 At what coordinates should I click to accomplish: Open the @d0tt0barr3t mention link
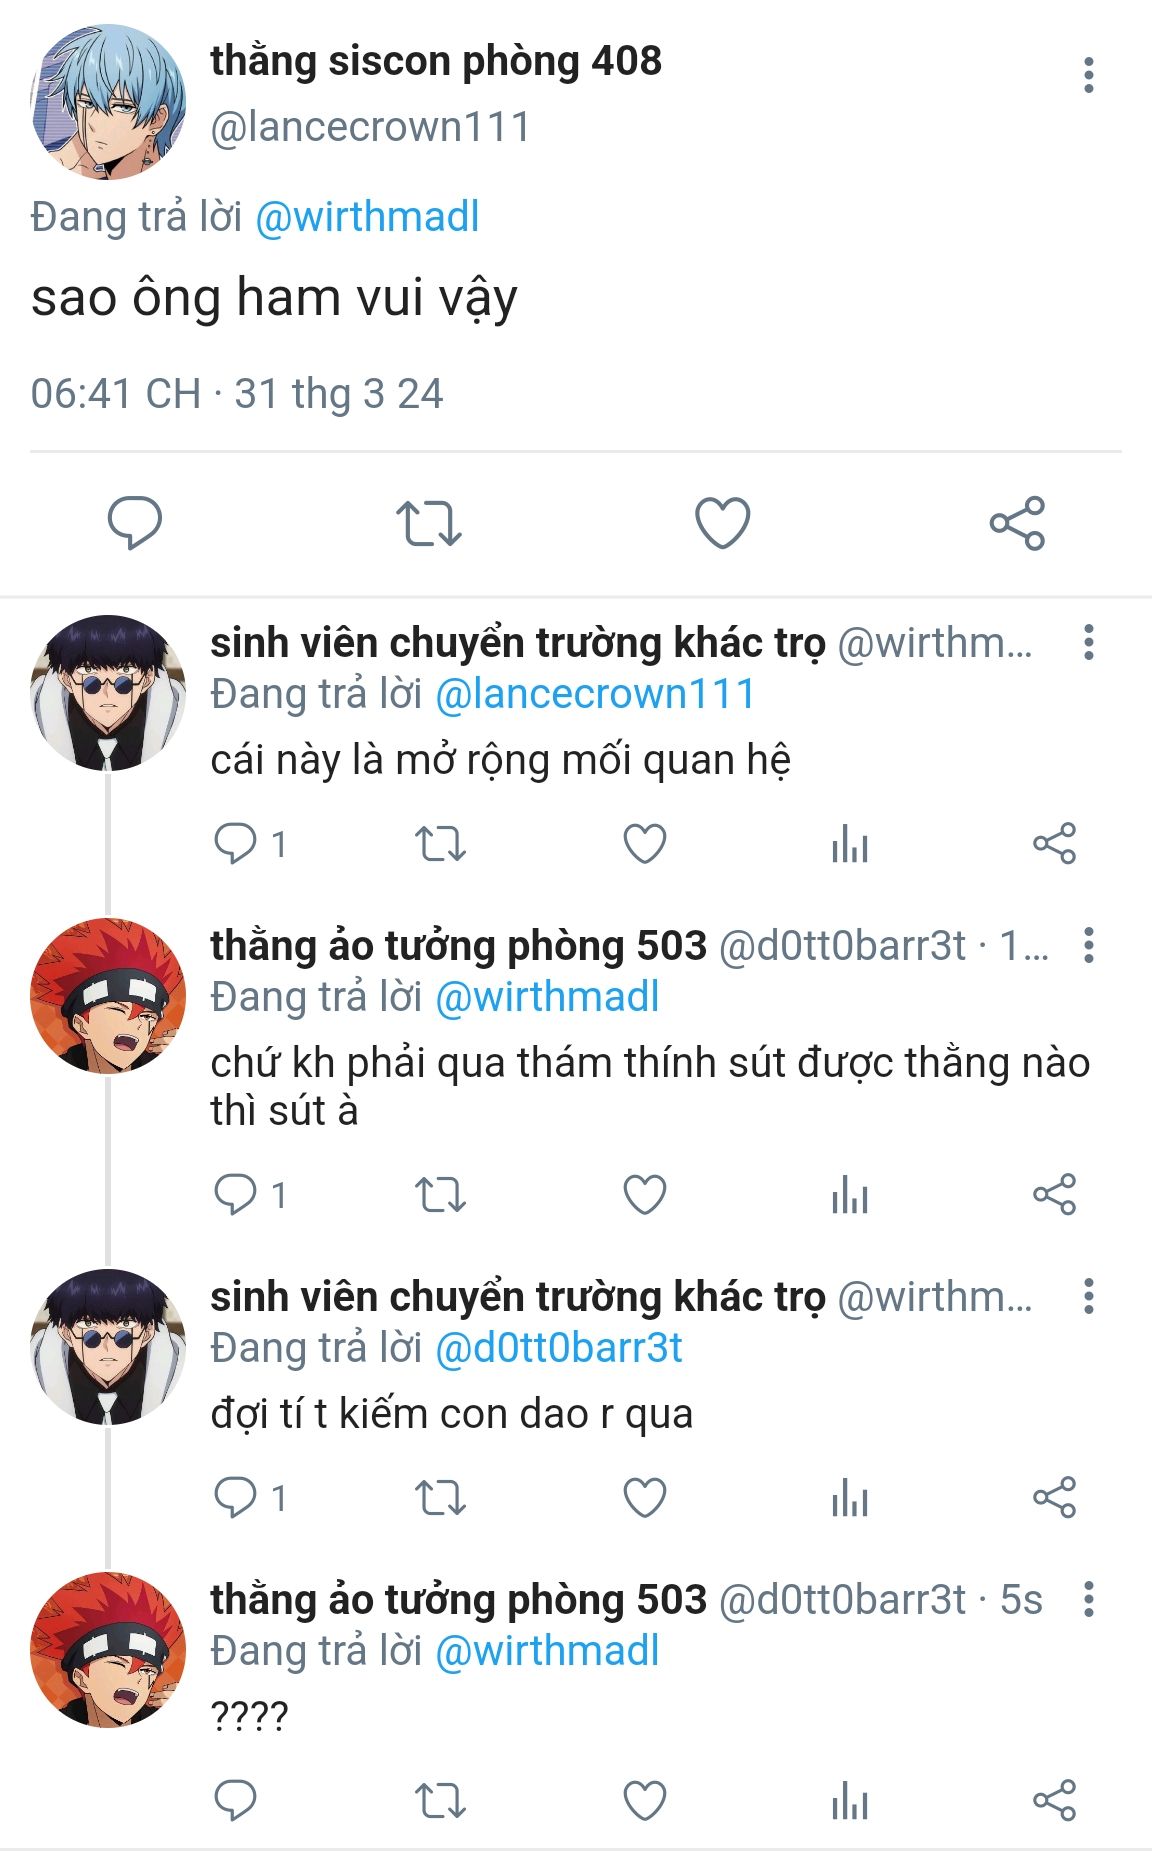559,1349
